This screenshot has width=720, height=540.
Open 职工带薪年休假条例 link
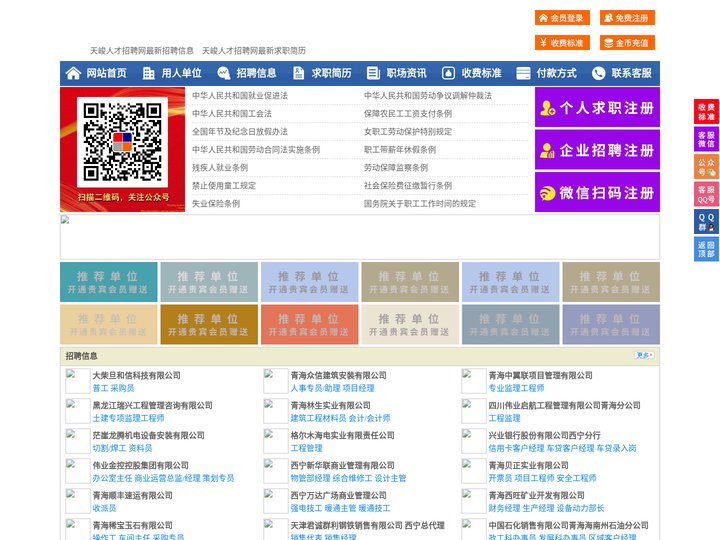pyautogui.click(x=400, y=149)
